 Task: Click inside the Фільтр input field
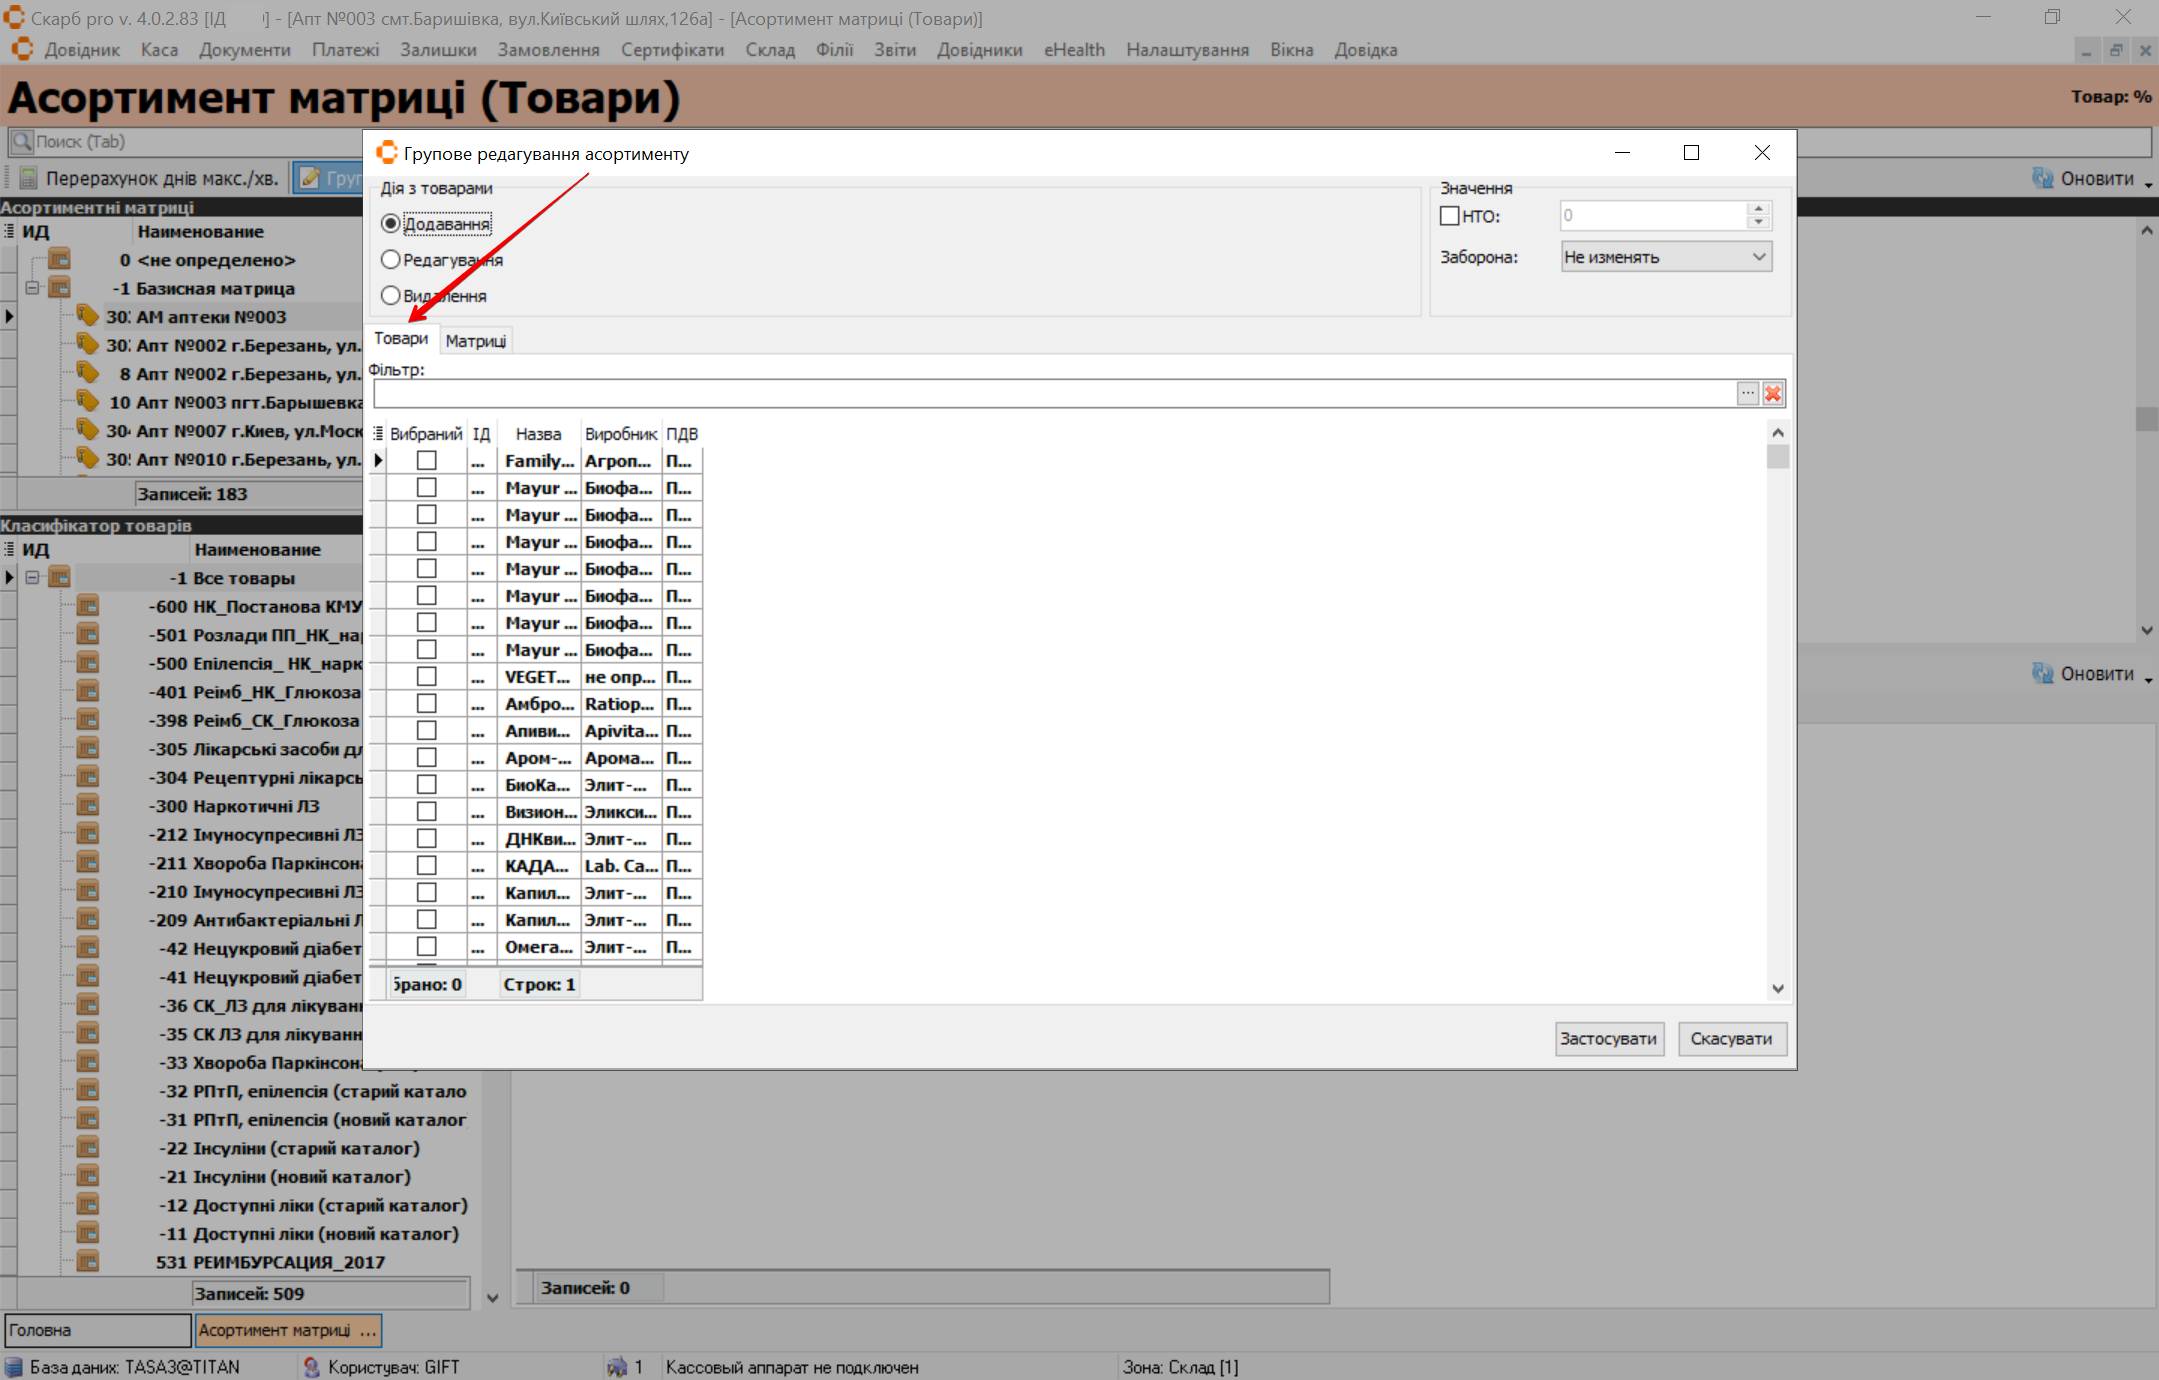1050,394
